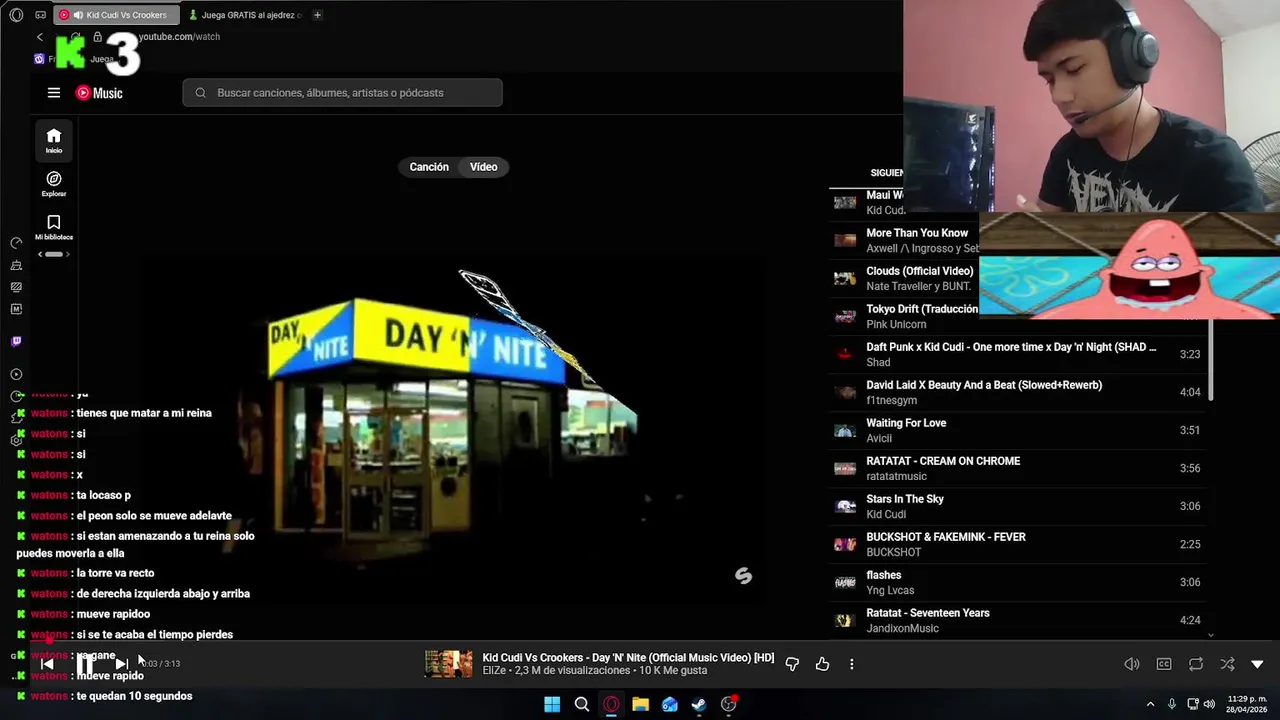This screenshot has width=1280, height=720.
Task: Go back with the browser back arrow
Action: (x=40, y=37)
